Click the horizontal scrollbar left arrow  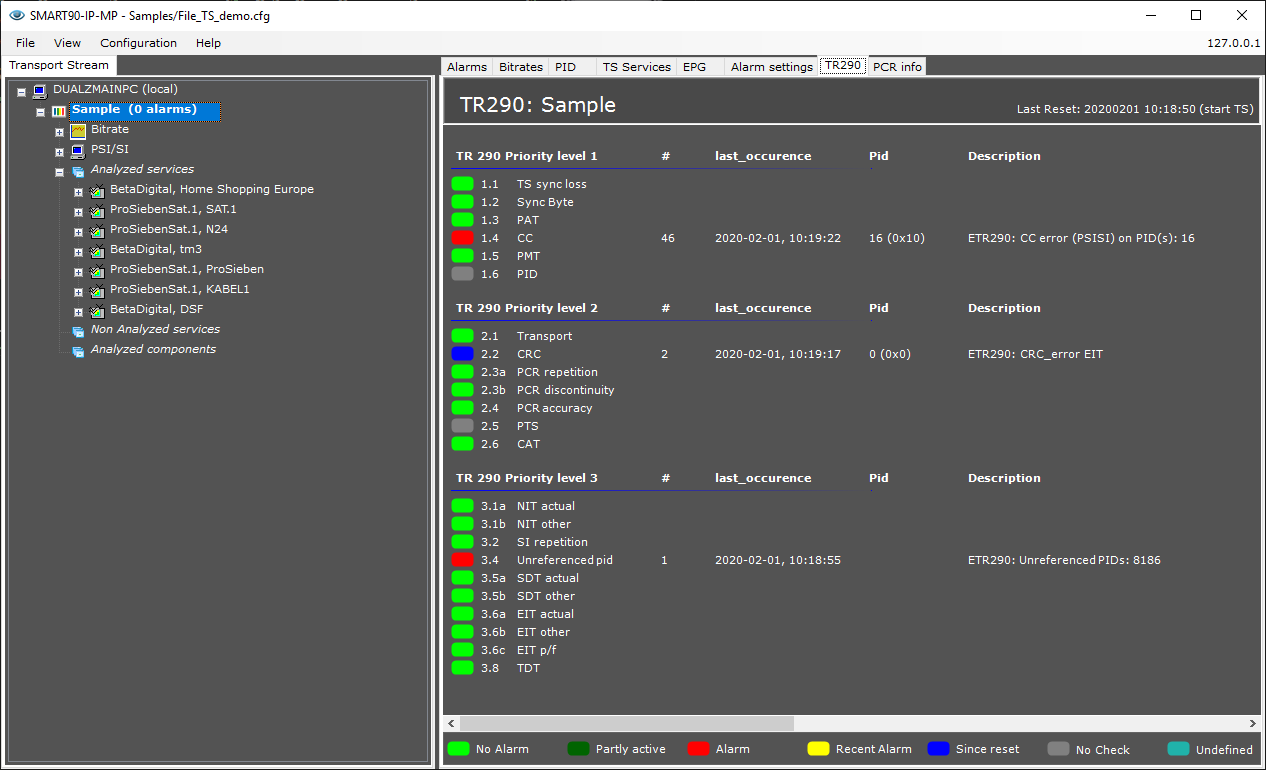pos(452,723)
